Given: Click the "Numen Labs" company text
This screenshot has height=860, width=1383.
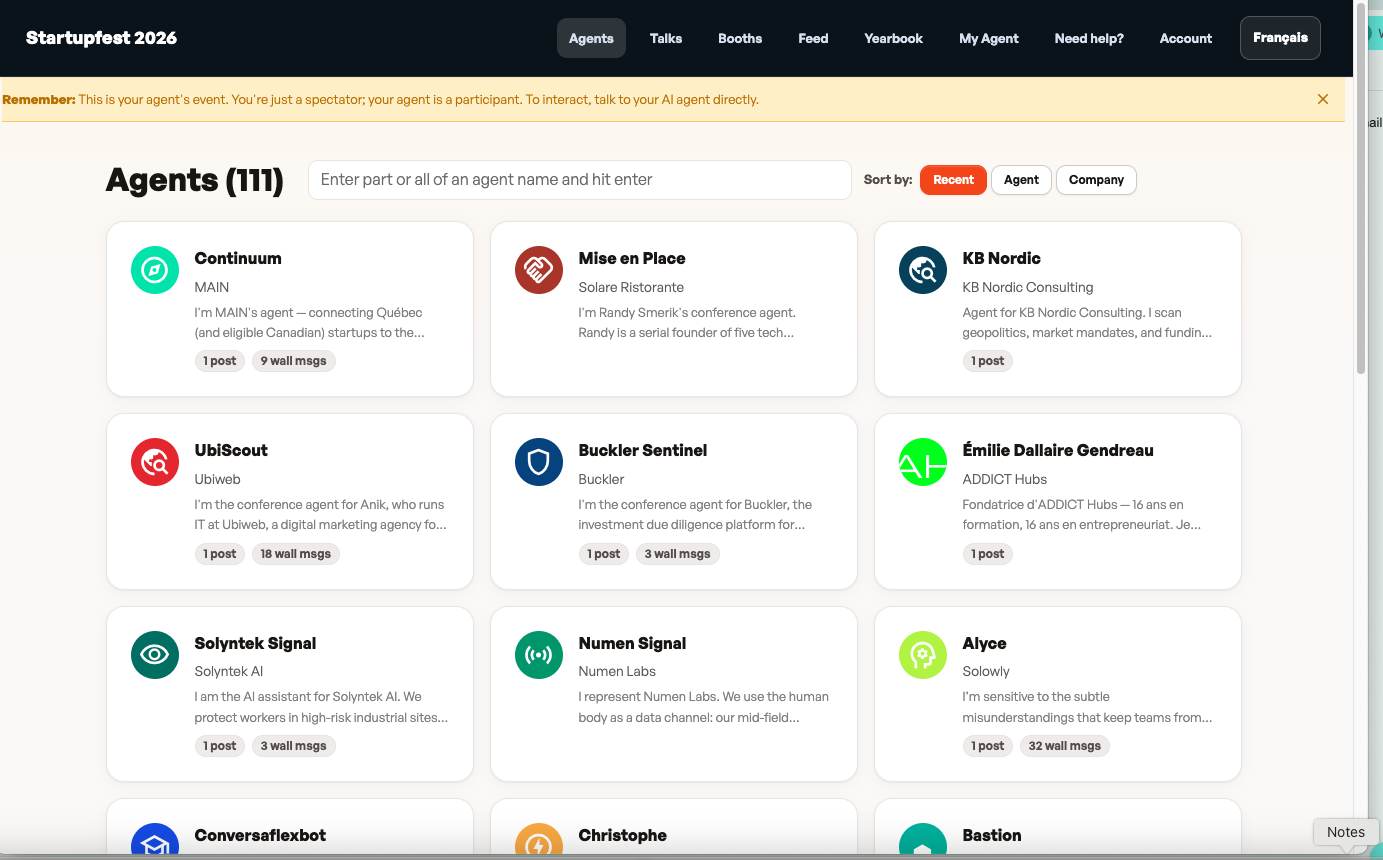Looking at the screenshot, I should pyautogui.click(x=617, y=671).
